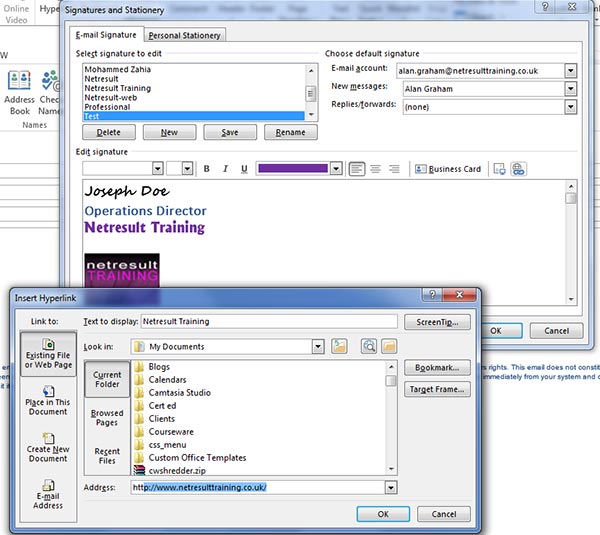Click the signature list scrollbar down arrow
The height and width of the screenshot is (535, 600).
point(311,114)
